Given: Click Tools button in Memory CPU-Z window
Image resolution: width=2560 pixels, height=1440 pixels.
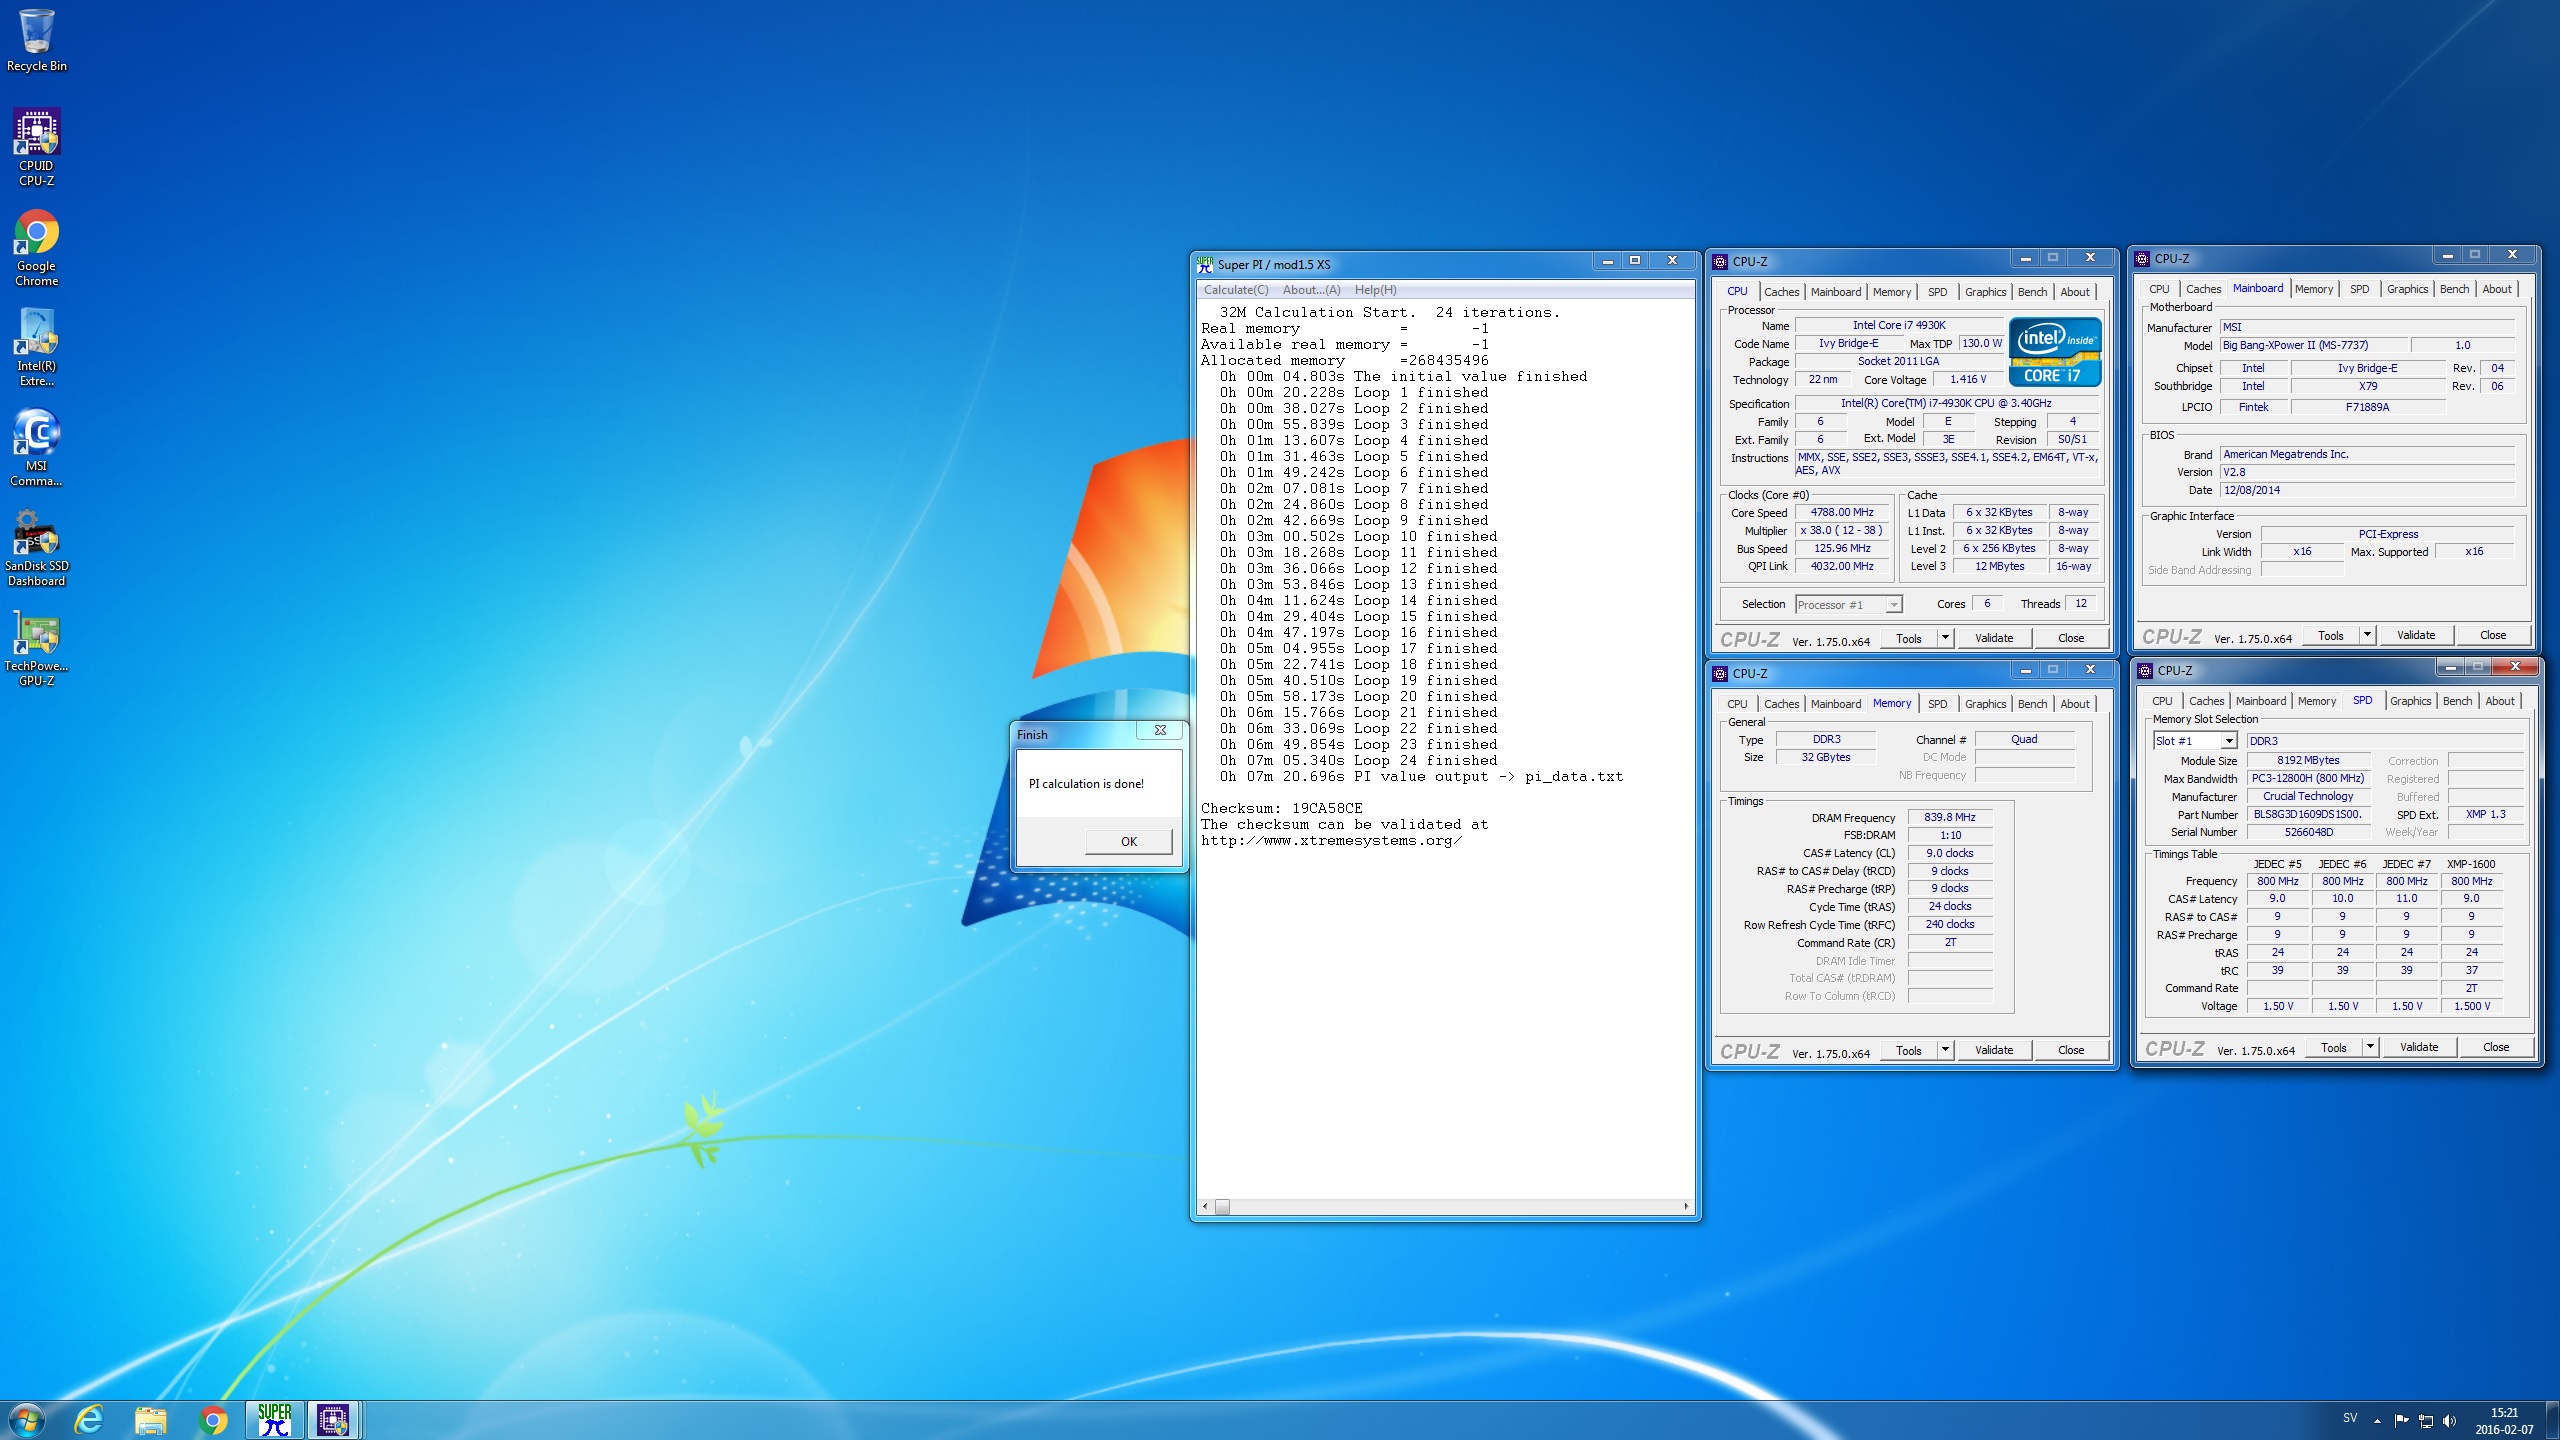Looking at the screenshot, I should click(1908, 1050).
